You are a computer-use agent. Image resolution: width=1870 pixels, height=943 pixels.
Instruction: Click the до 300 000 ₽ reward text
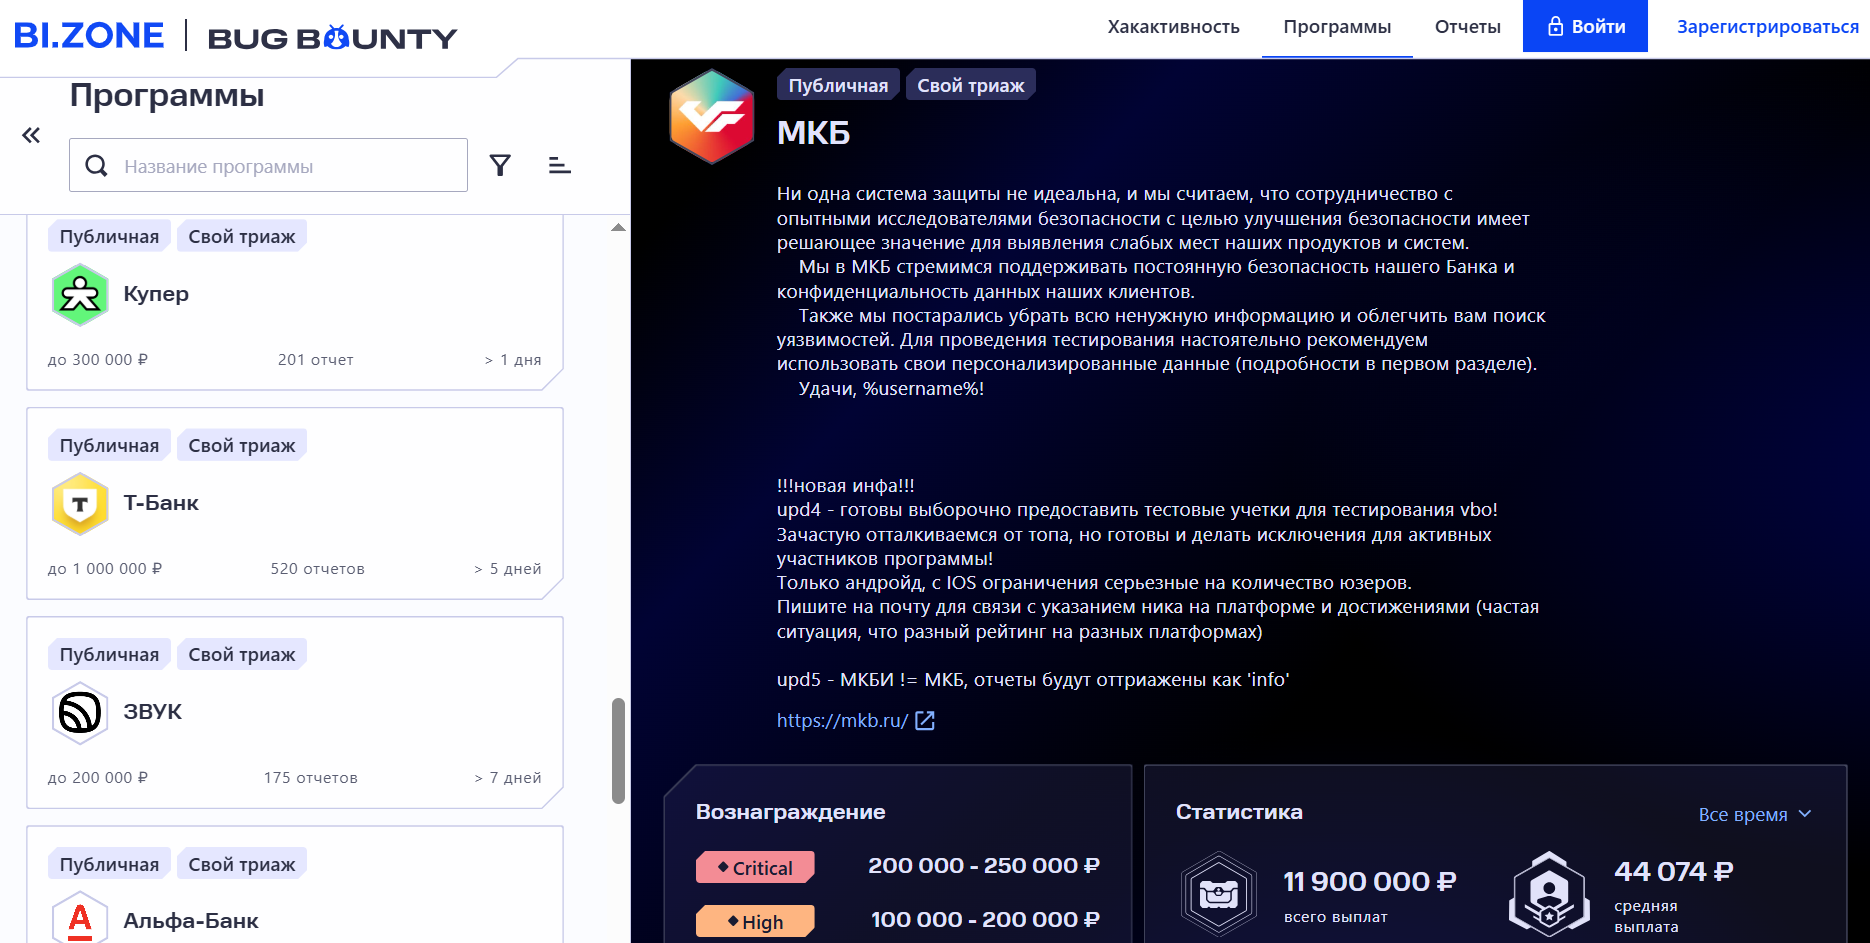[98, 360]
